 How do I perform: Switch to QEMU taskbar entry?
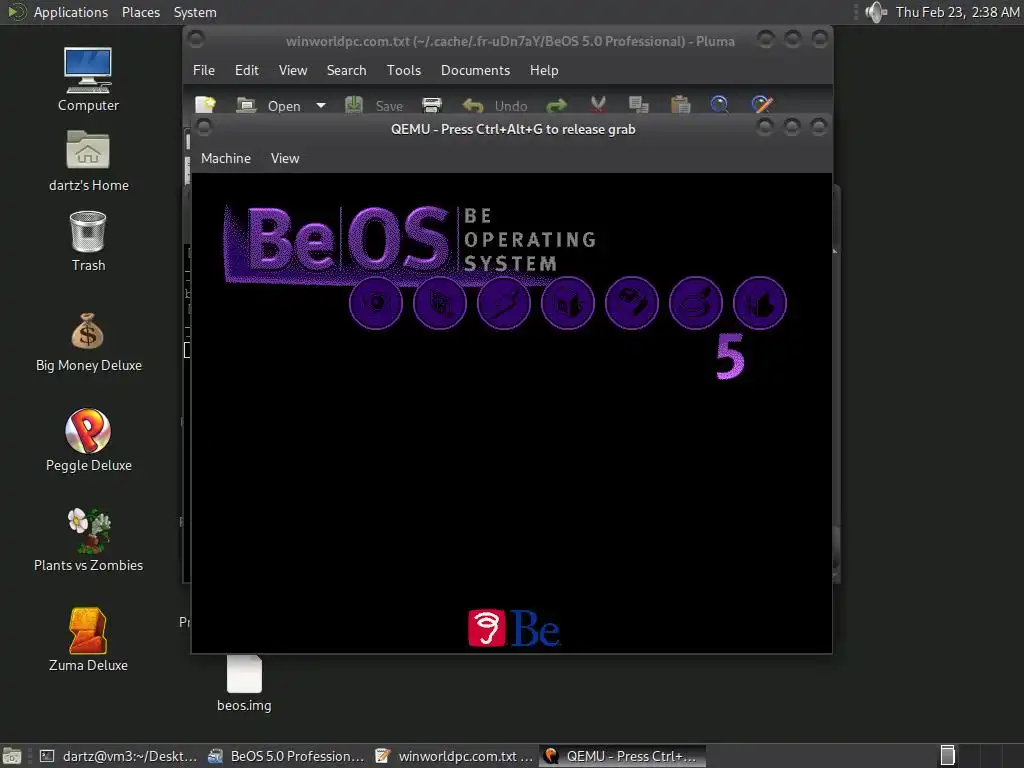point(622,756)
